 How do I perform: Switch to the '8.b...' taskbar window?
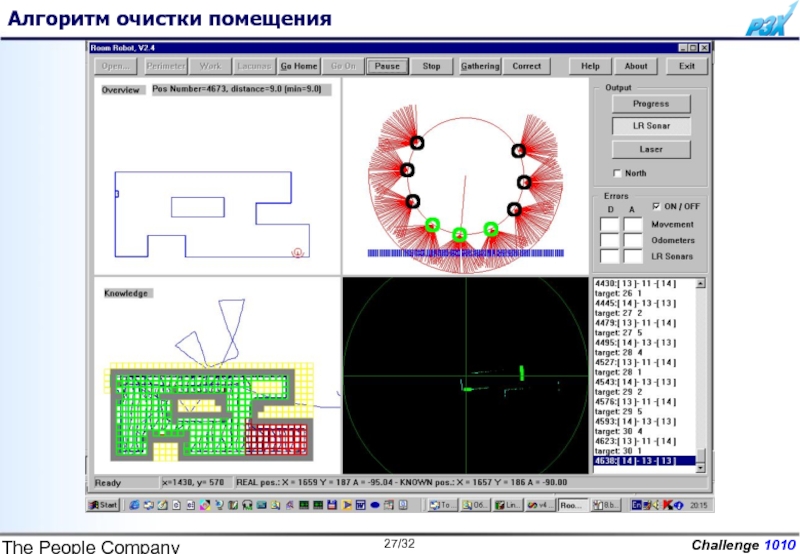click(x=605, y=505)
